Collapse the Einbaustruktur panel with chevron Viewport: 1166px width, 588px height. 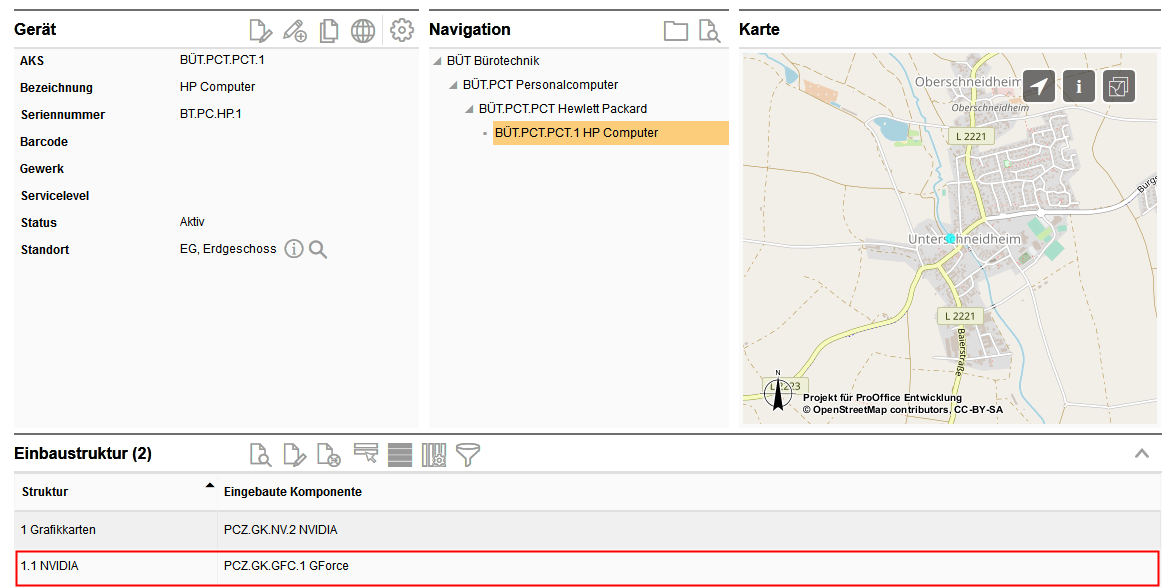(1142, 454)
